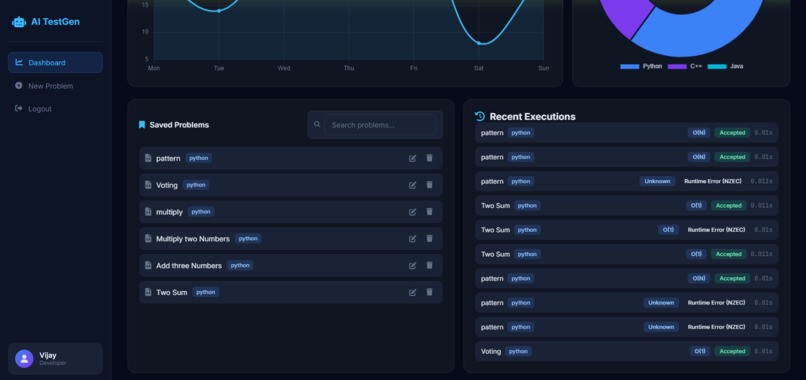
Task: Click the Saved Problems heading
Action: (x=179, y=125)
